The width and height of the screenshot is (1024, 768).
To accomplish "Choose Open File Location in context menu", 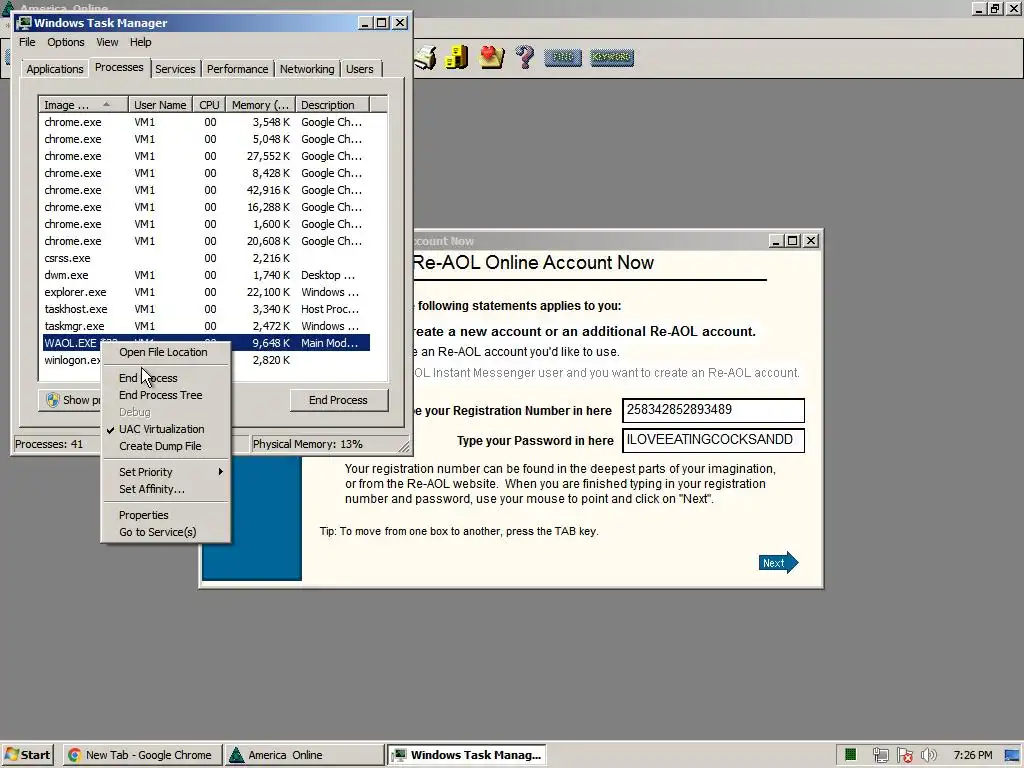I will coord(166,352).
